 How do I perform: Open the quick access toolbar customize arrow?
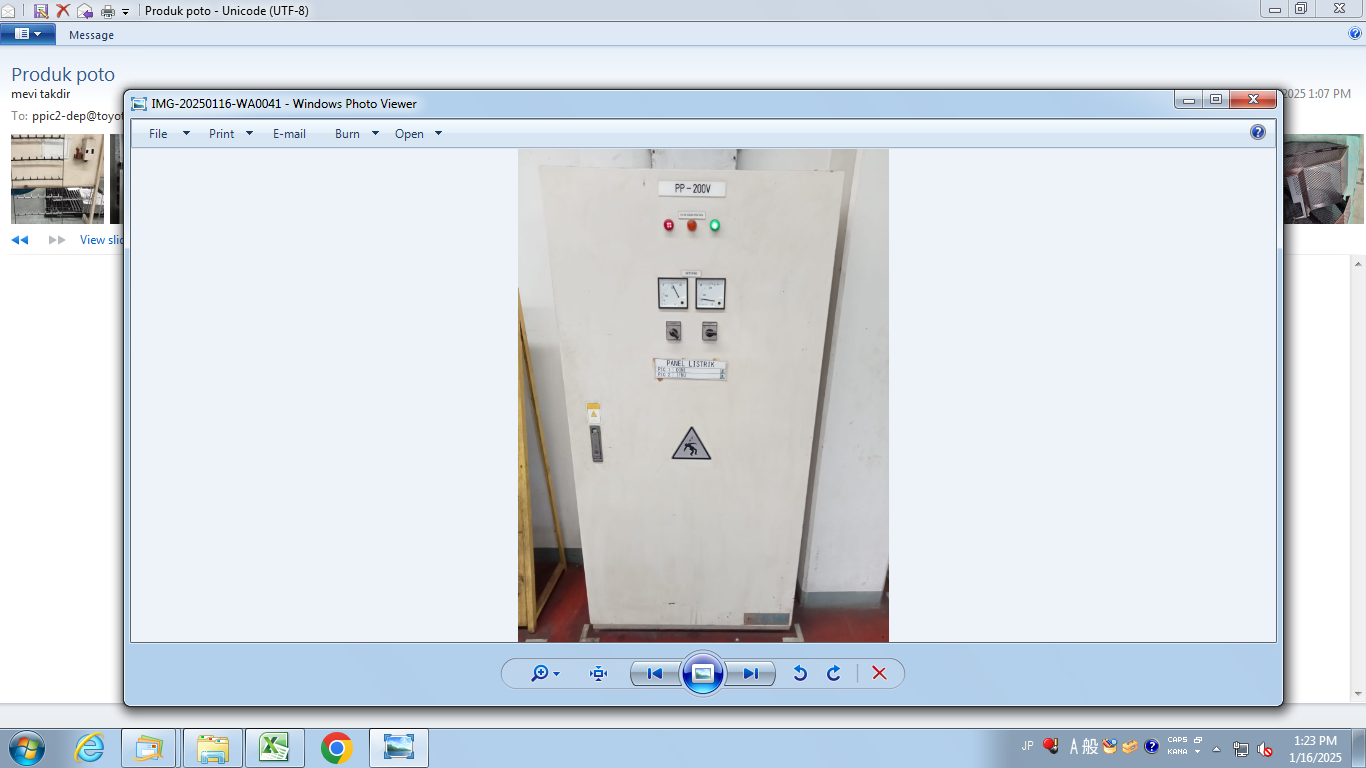click(x=126, y=11)
